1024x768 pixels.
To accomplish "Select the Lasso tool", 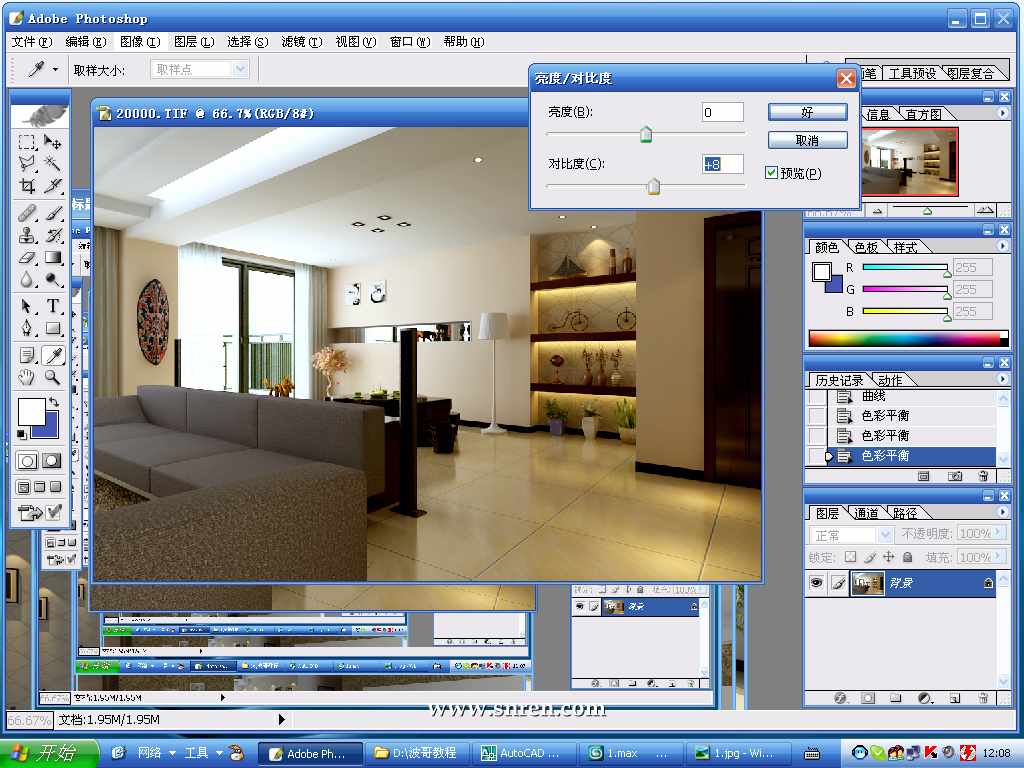I will 27,163.
